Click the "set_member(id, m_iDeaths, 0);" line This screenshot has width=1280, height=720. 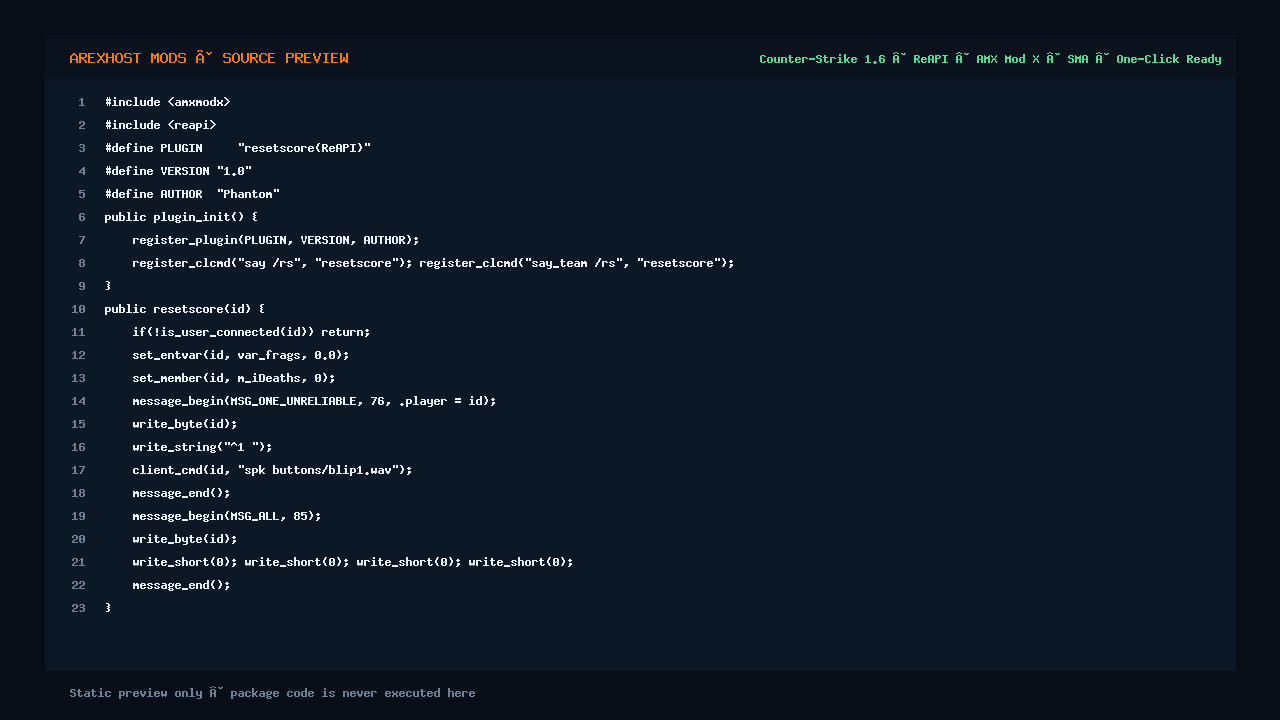[x=234, y=378]
